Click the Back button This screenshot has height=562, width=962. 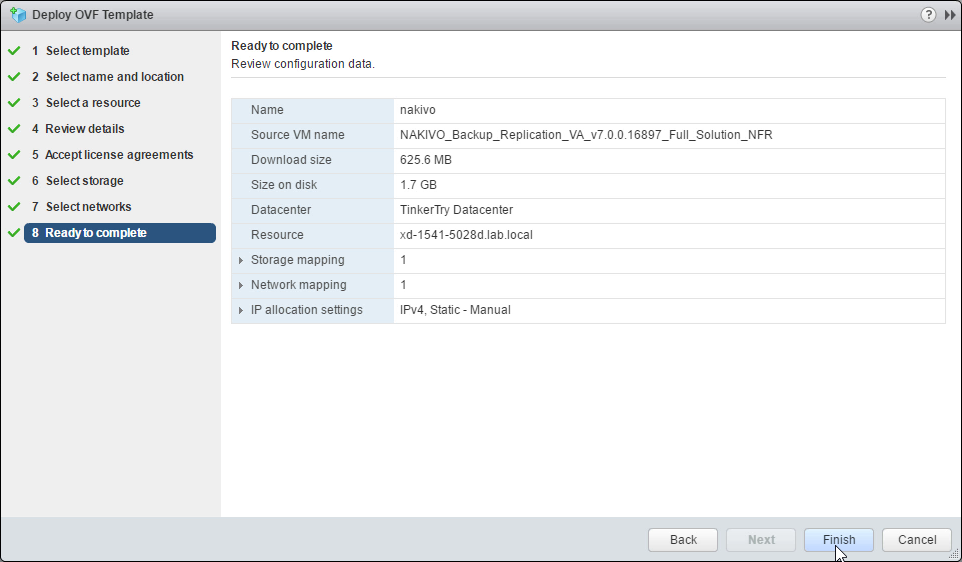(x=683, y=540)
